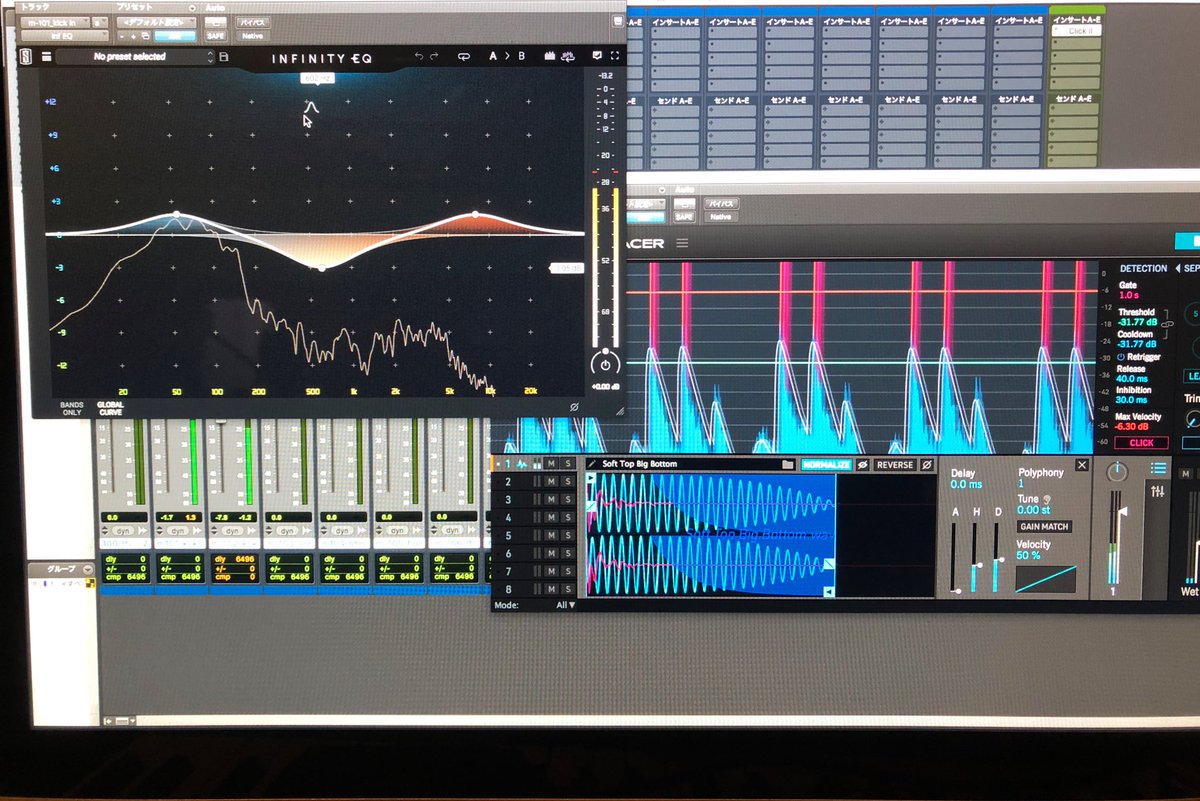Adjust the Hold H slider

(x=976, y=558)
